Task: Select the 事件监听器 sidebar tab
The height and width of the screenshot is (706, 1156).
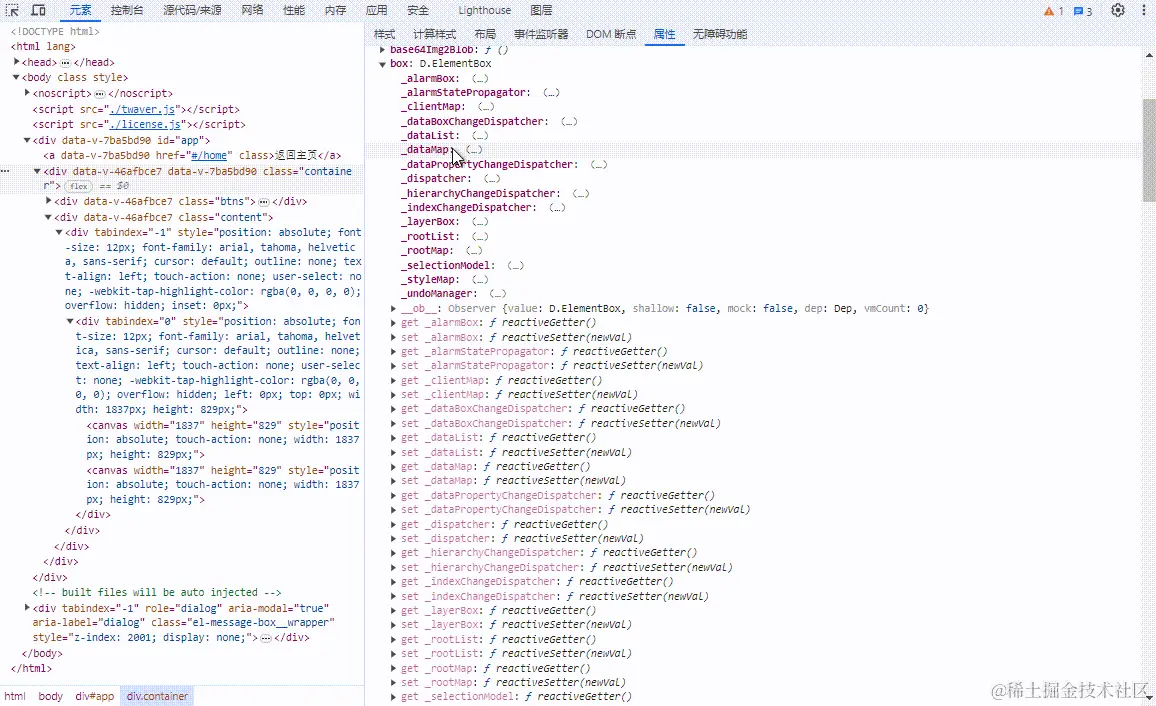Action: pyautogui.click(x=541, y=34)
